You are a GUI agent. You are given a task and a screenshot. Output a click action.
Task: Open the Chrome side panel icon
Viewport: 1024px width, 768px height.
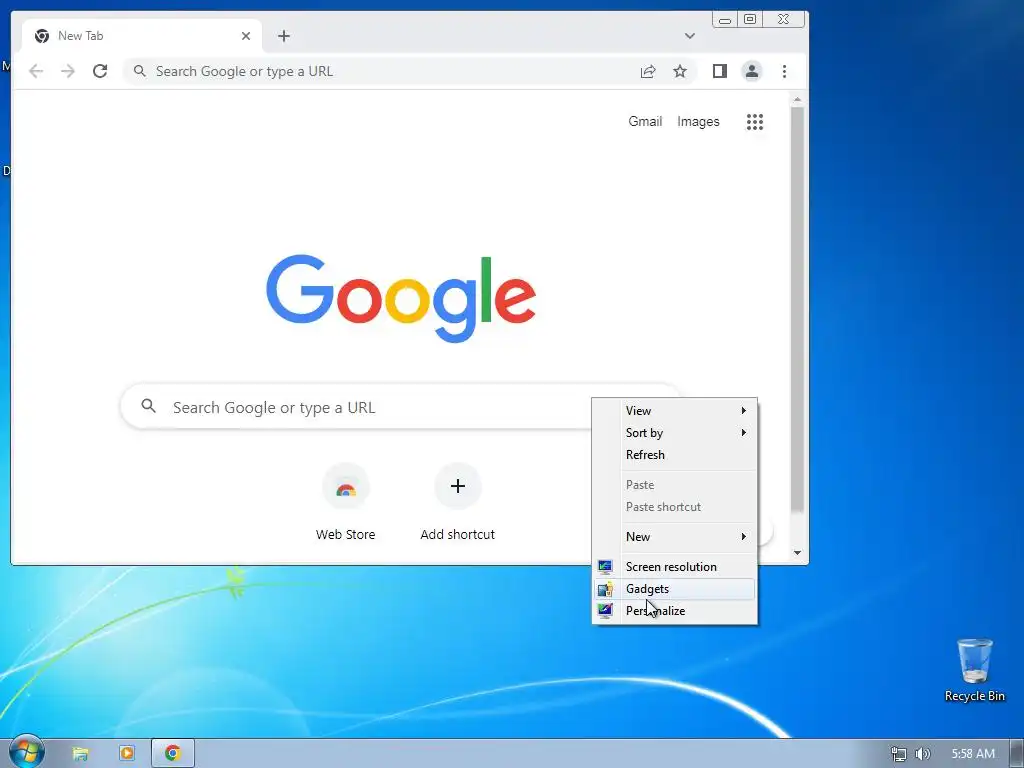(x=720, y=71)
